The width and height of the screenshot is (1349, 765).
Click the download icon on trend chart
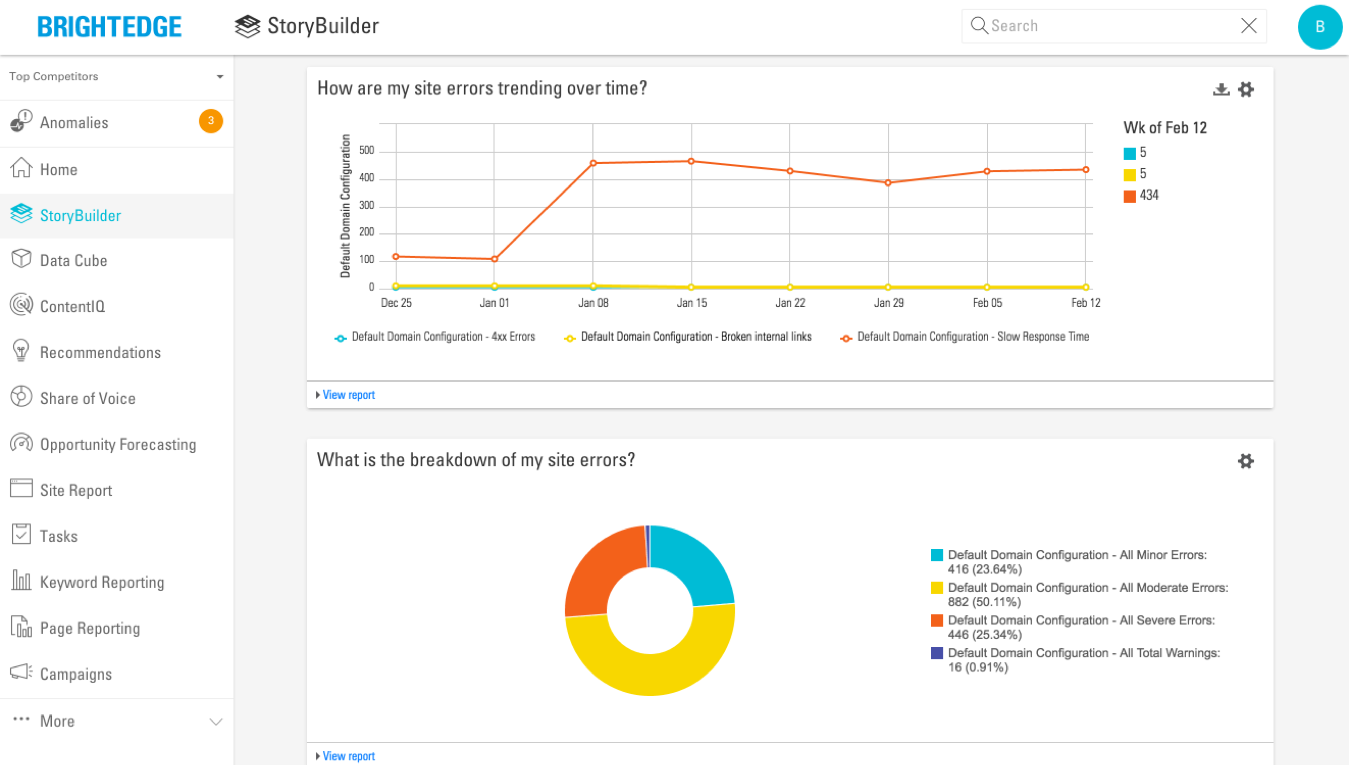tap(1221, 89)
